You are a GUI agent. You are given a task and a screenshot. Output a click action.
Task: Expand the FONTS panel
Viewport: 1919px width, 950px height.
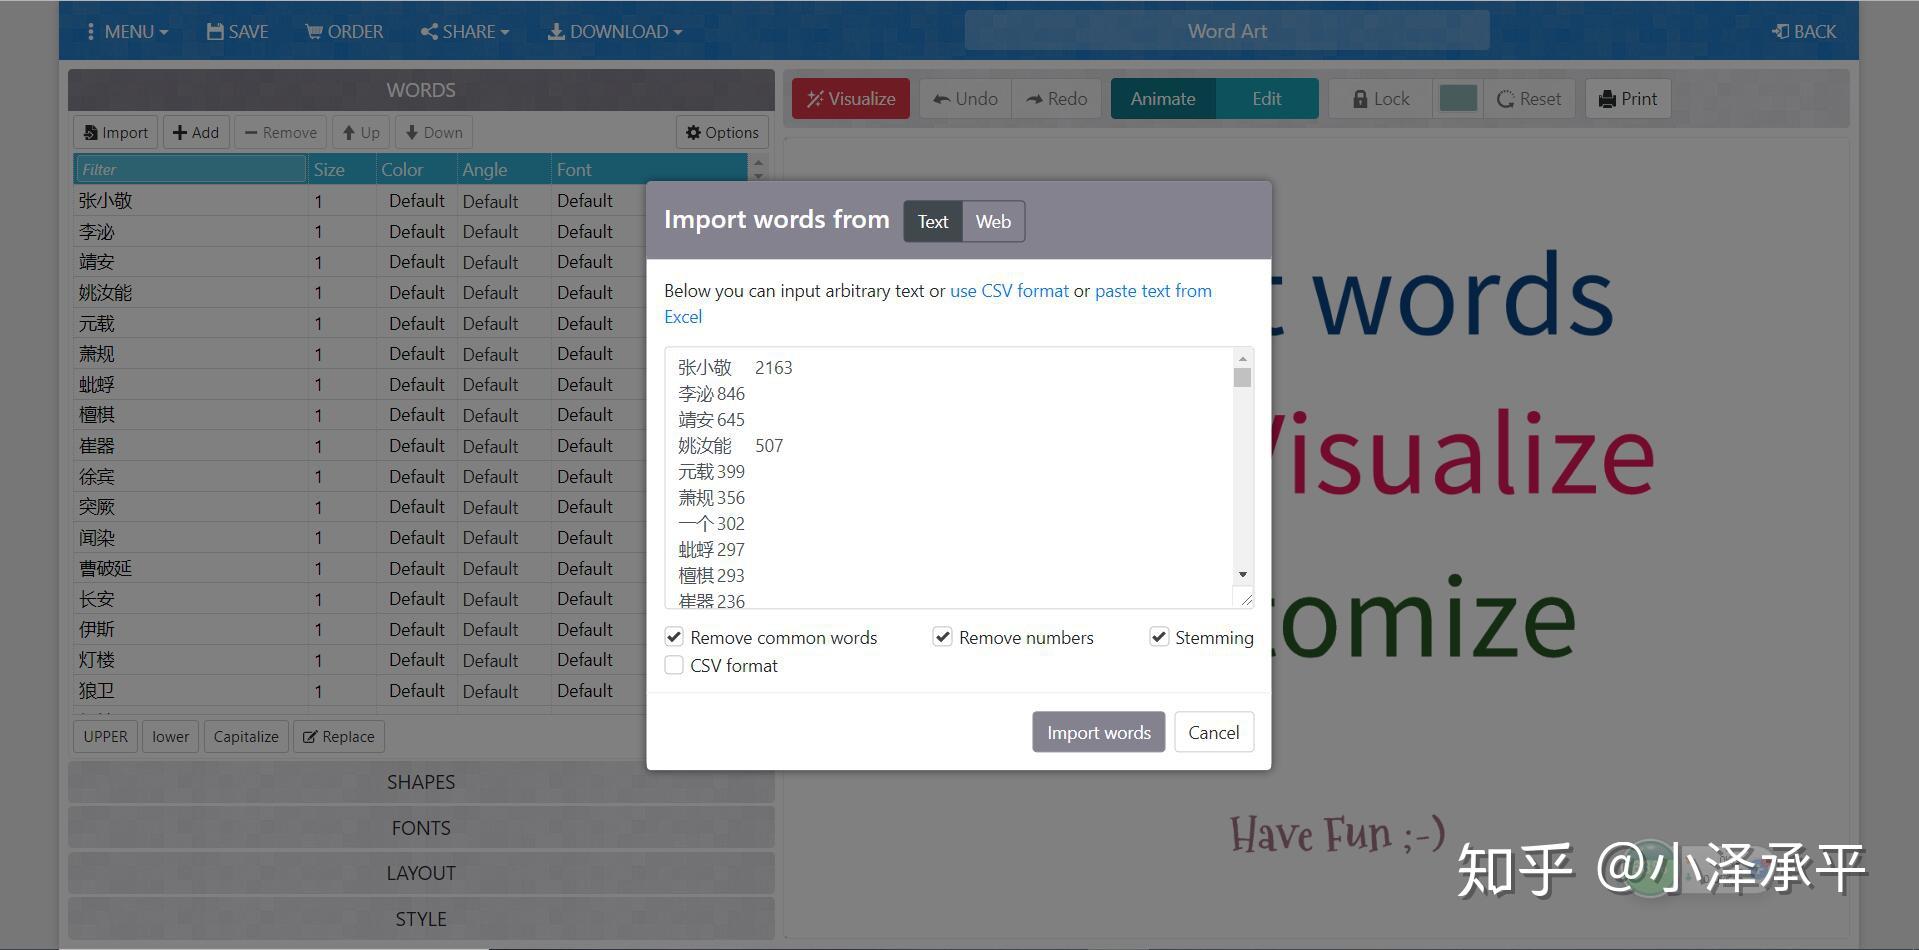(421, 828)
